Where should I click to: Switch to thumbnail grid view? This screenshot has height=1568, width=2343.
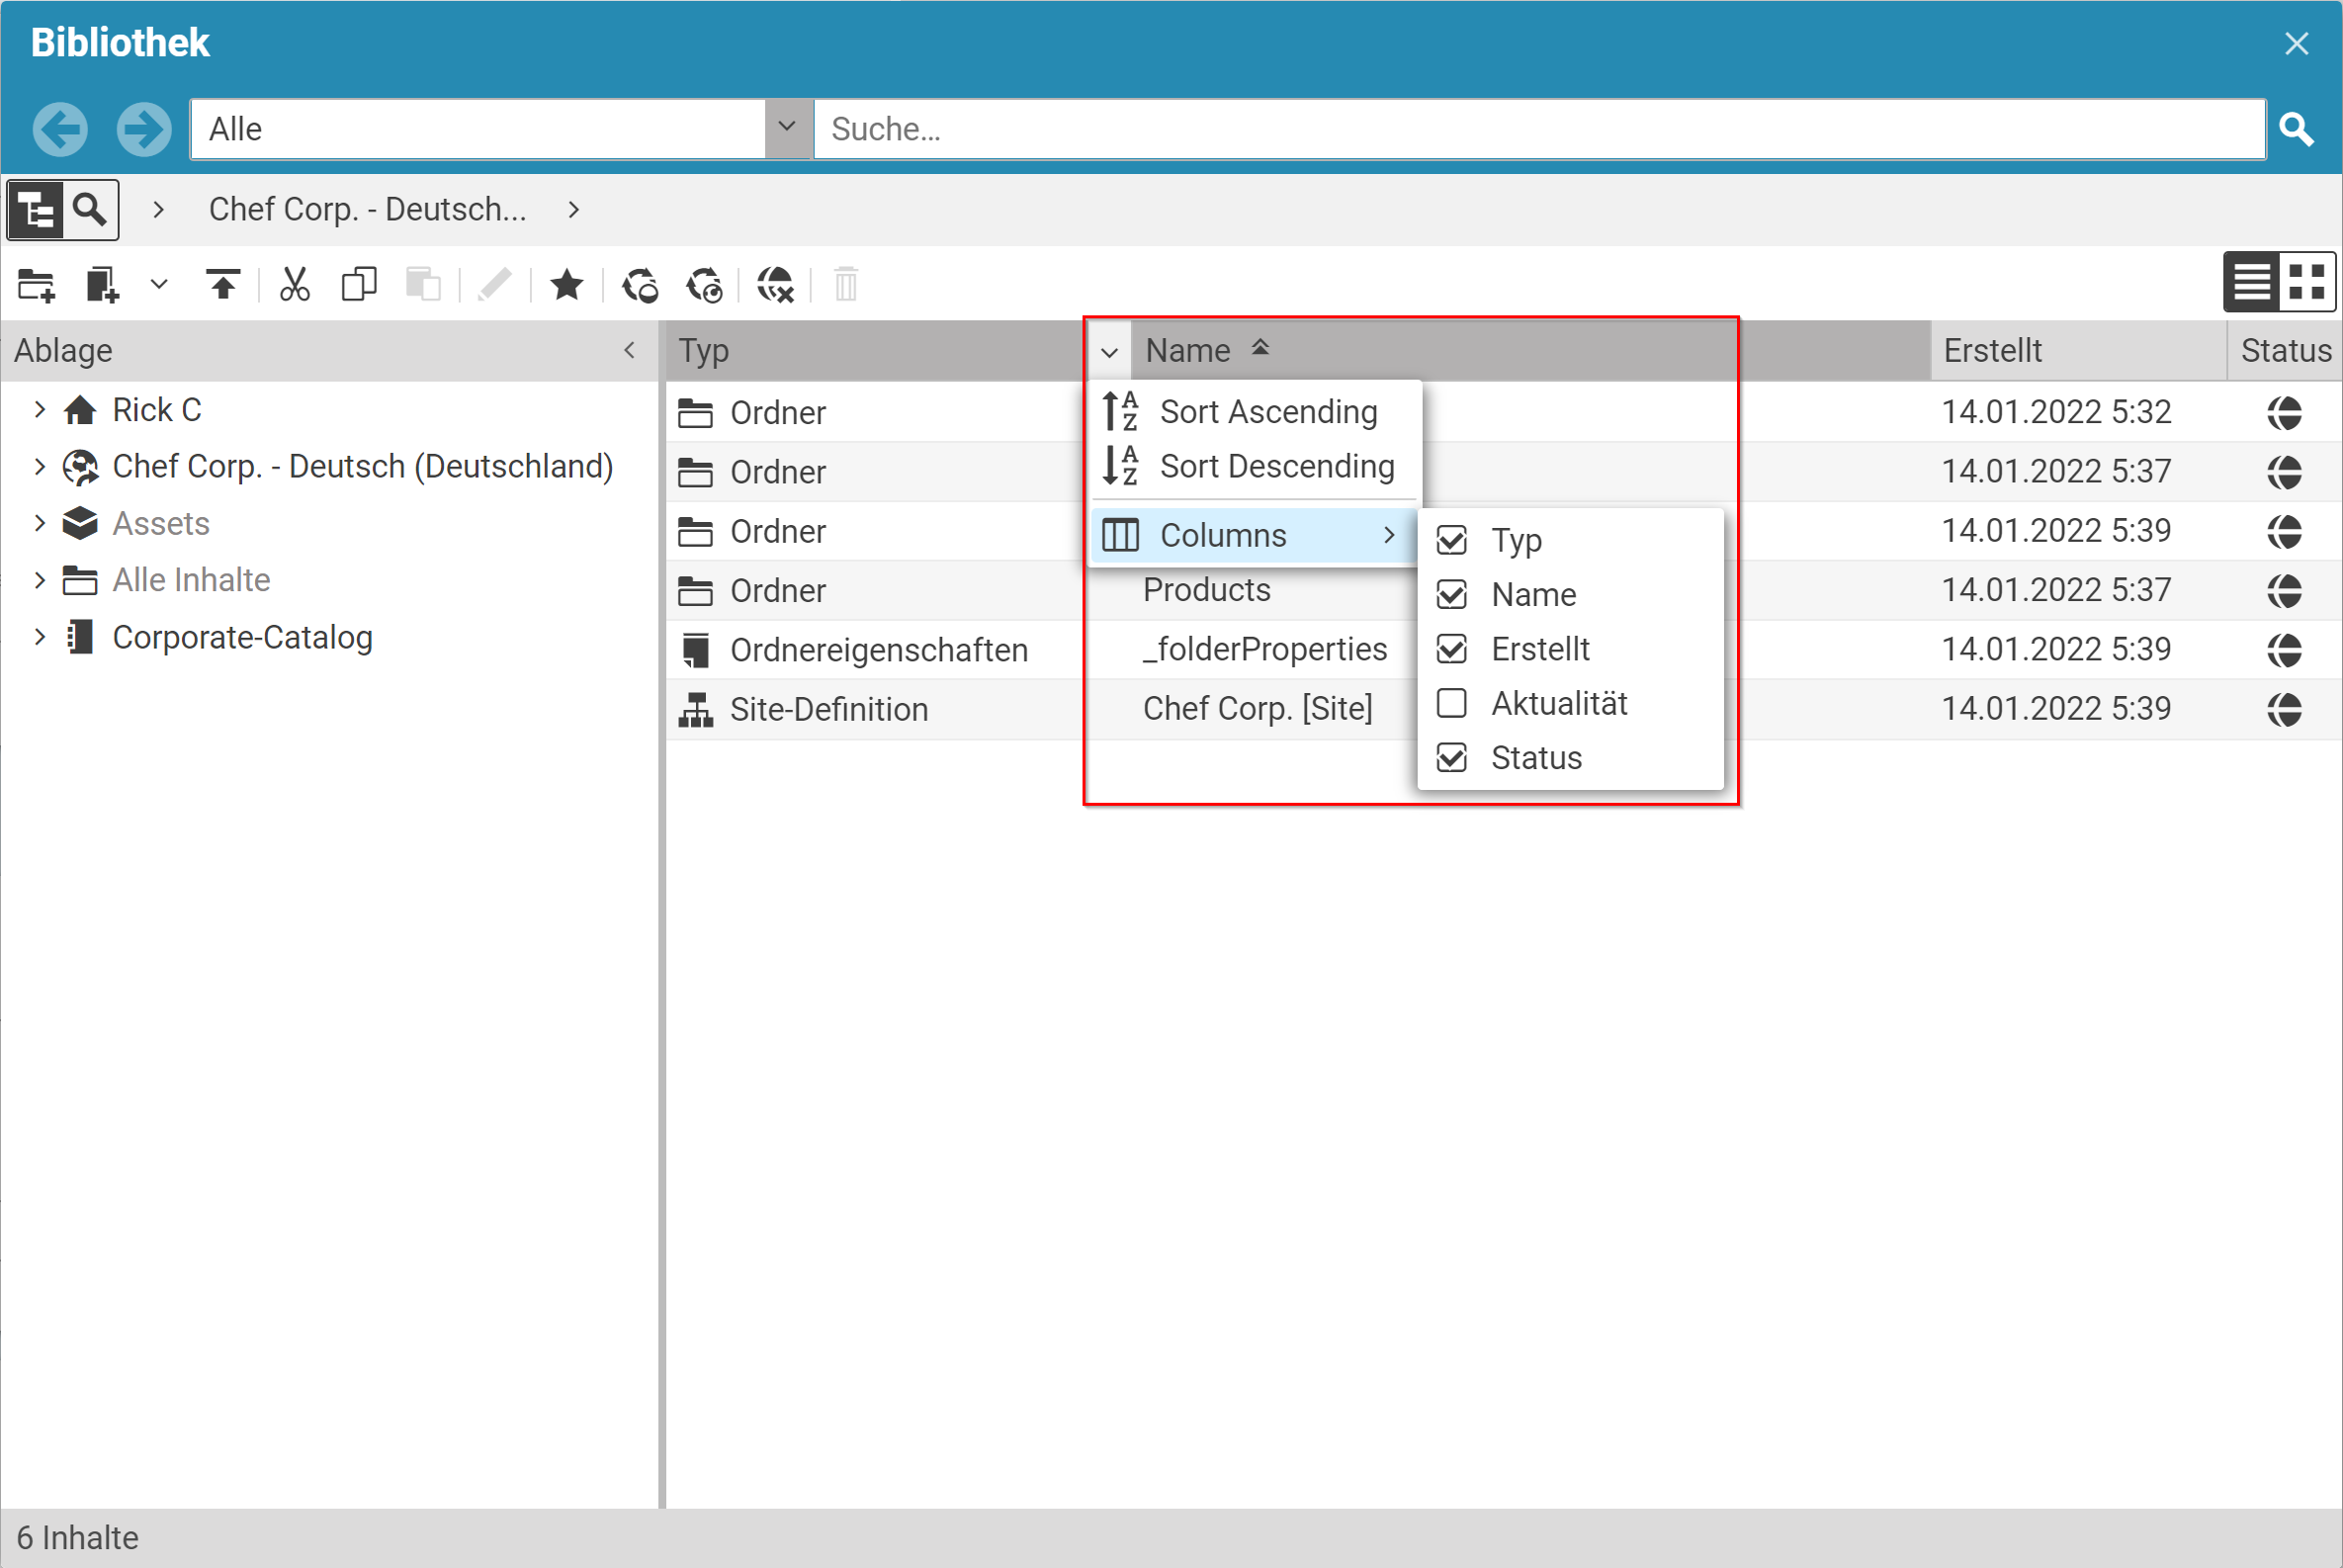pyautogui.click(x=2307, y=282)
